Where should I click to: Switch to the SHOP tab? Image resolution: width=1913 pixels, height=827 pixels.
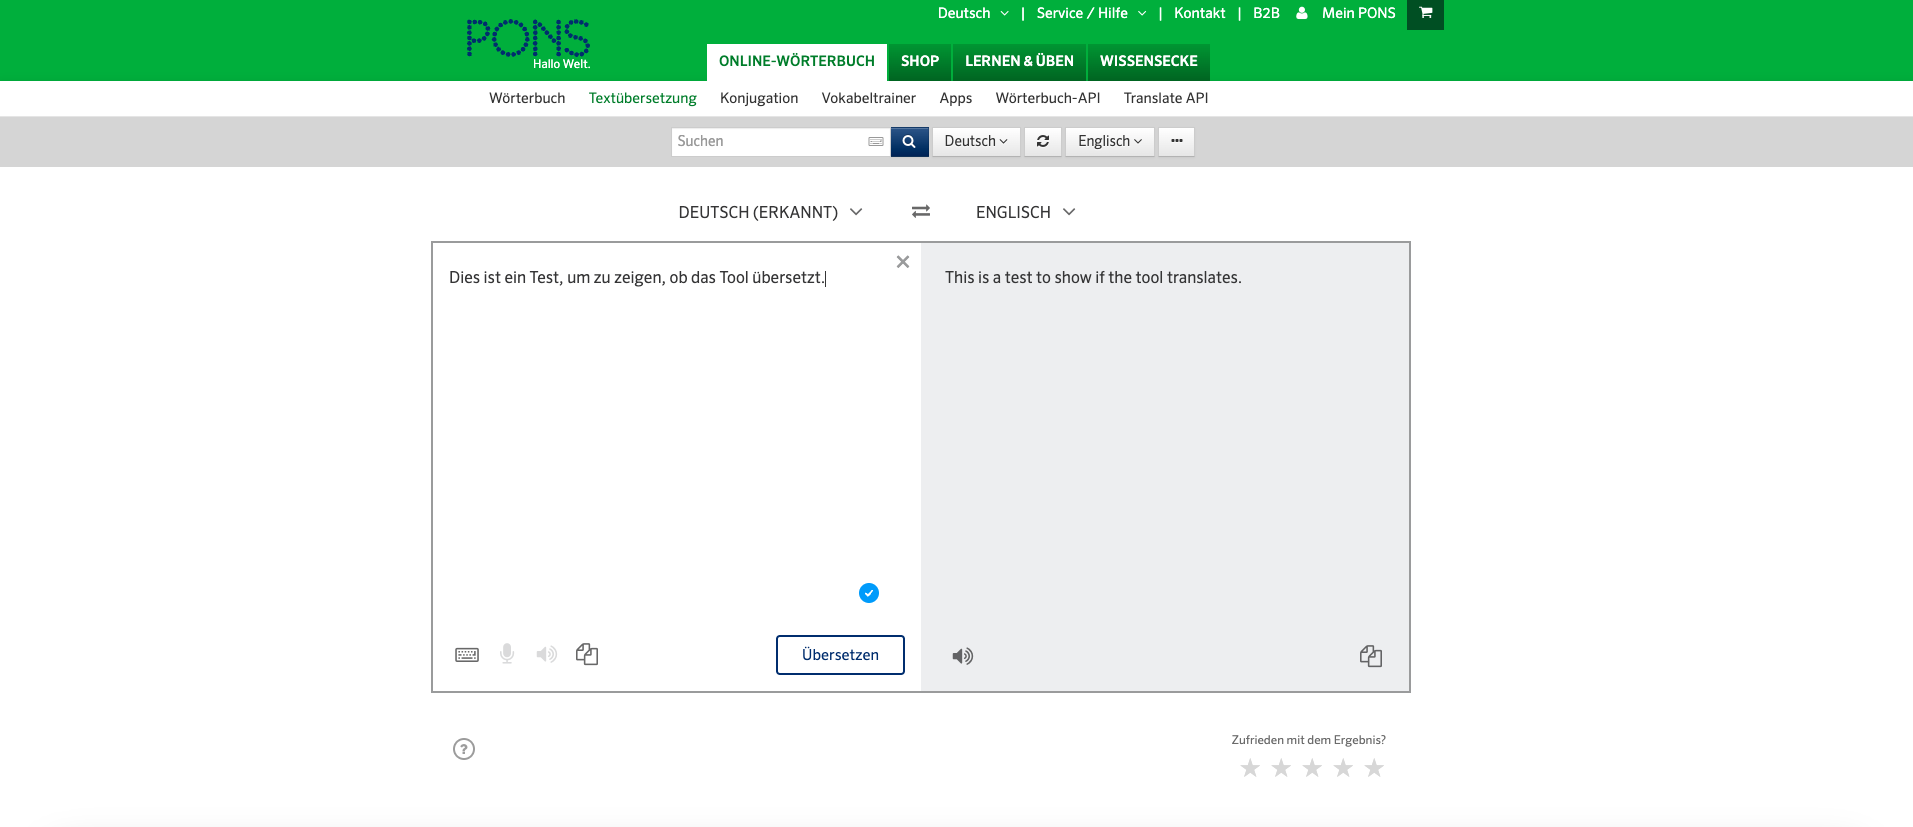click(x=920, y=62)
